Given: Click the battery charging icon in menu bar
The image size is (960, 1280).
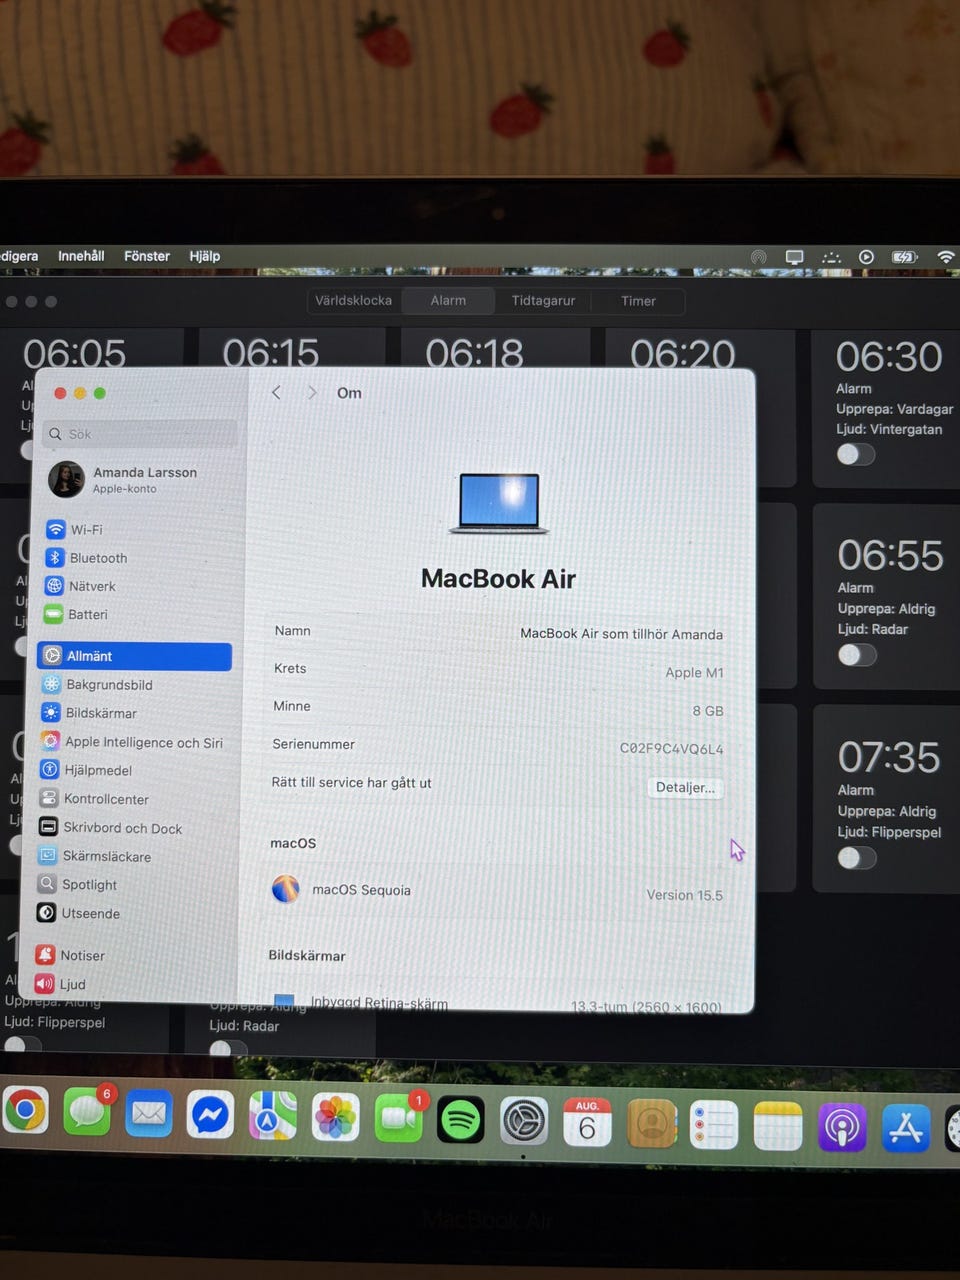Looking at the screenshot, I should click(904, 257).
